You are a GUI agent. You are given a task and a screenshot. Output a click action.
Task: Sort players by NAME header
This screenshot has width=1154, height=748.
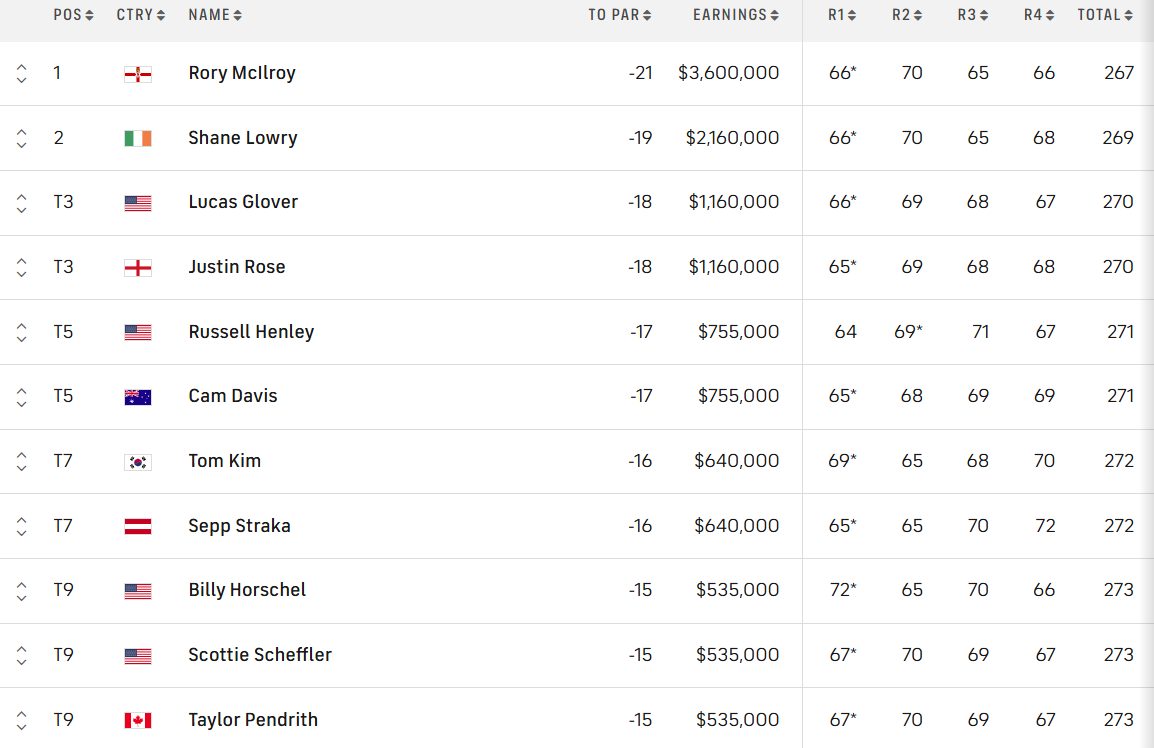215,15
